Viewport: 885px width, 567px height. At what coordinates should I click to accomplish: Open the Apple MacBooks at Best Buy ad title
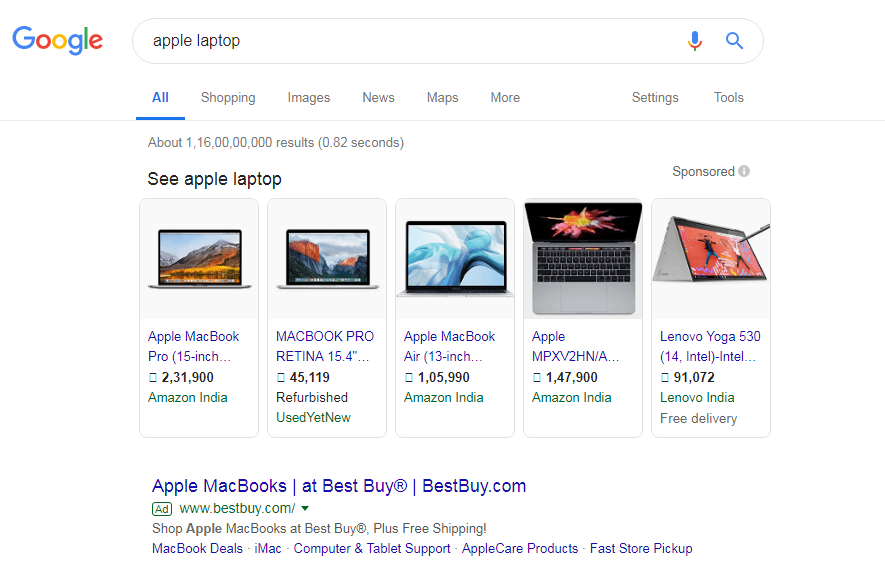[339, 486]
